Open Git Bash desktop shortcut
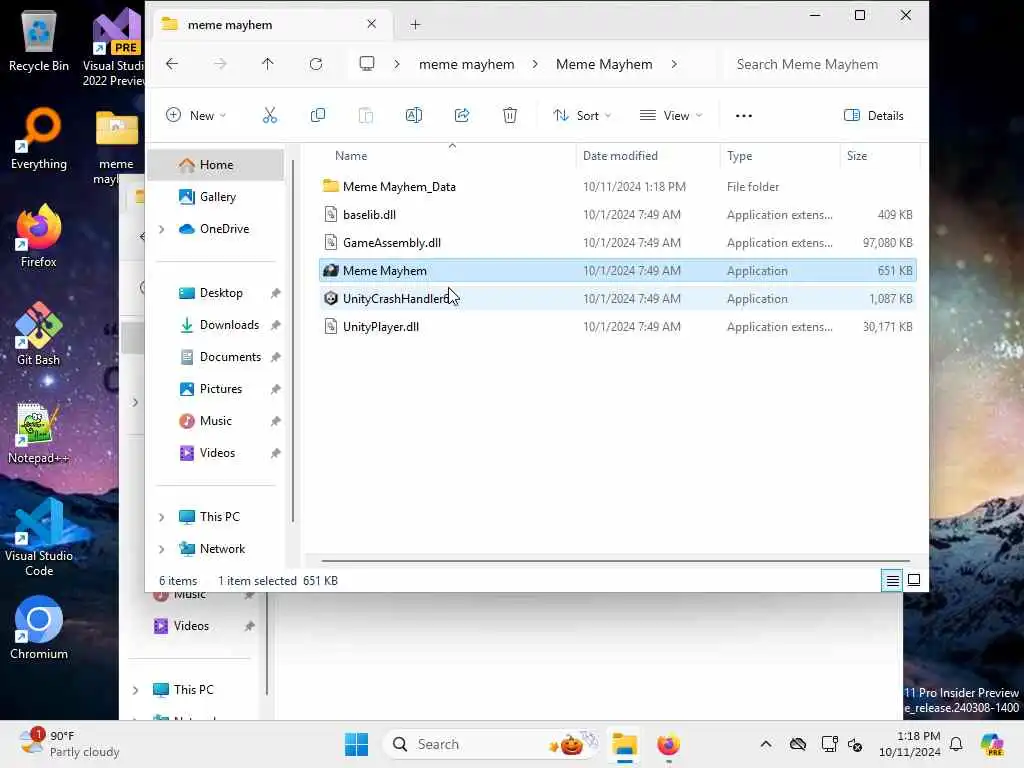This screenshot has height=768, width=1024. (39, 334)
